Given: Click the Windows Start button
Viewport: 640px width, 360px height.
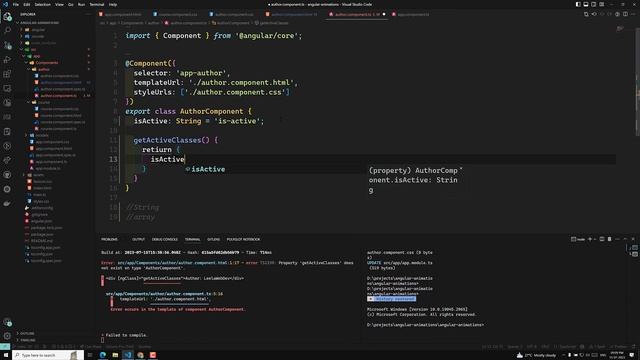Looking at the screenshot, I should click(x=6, y=356).
